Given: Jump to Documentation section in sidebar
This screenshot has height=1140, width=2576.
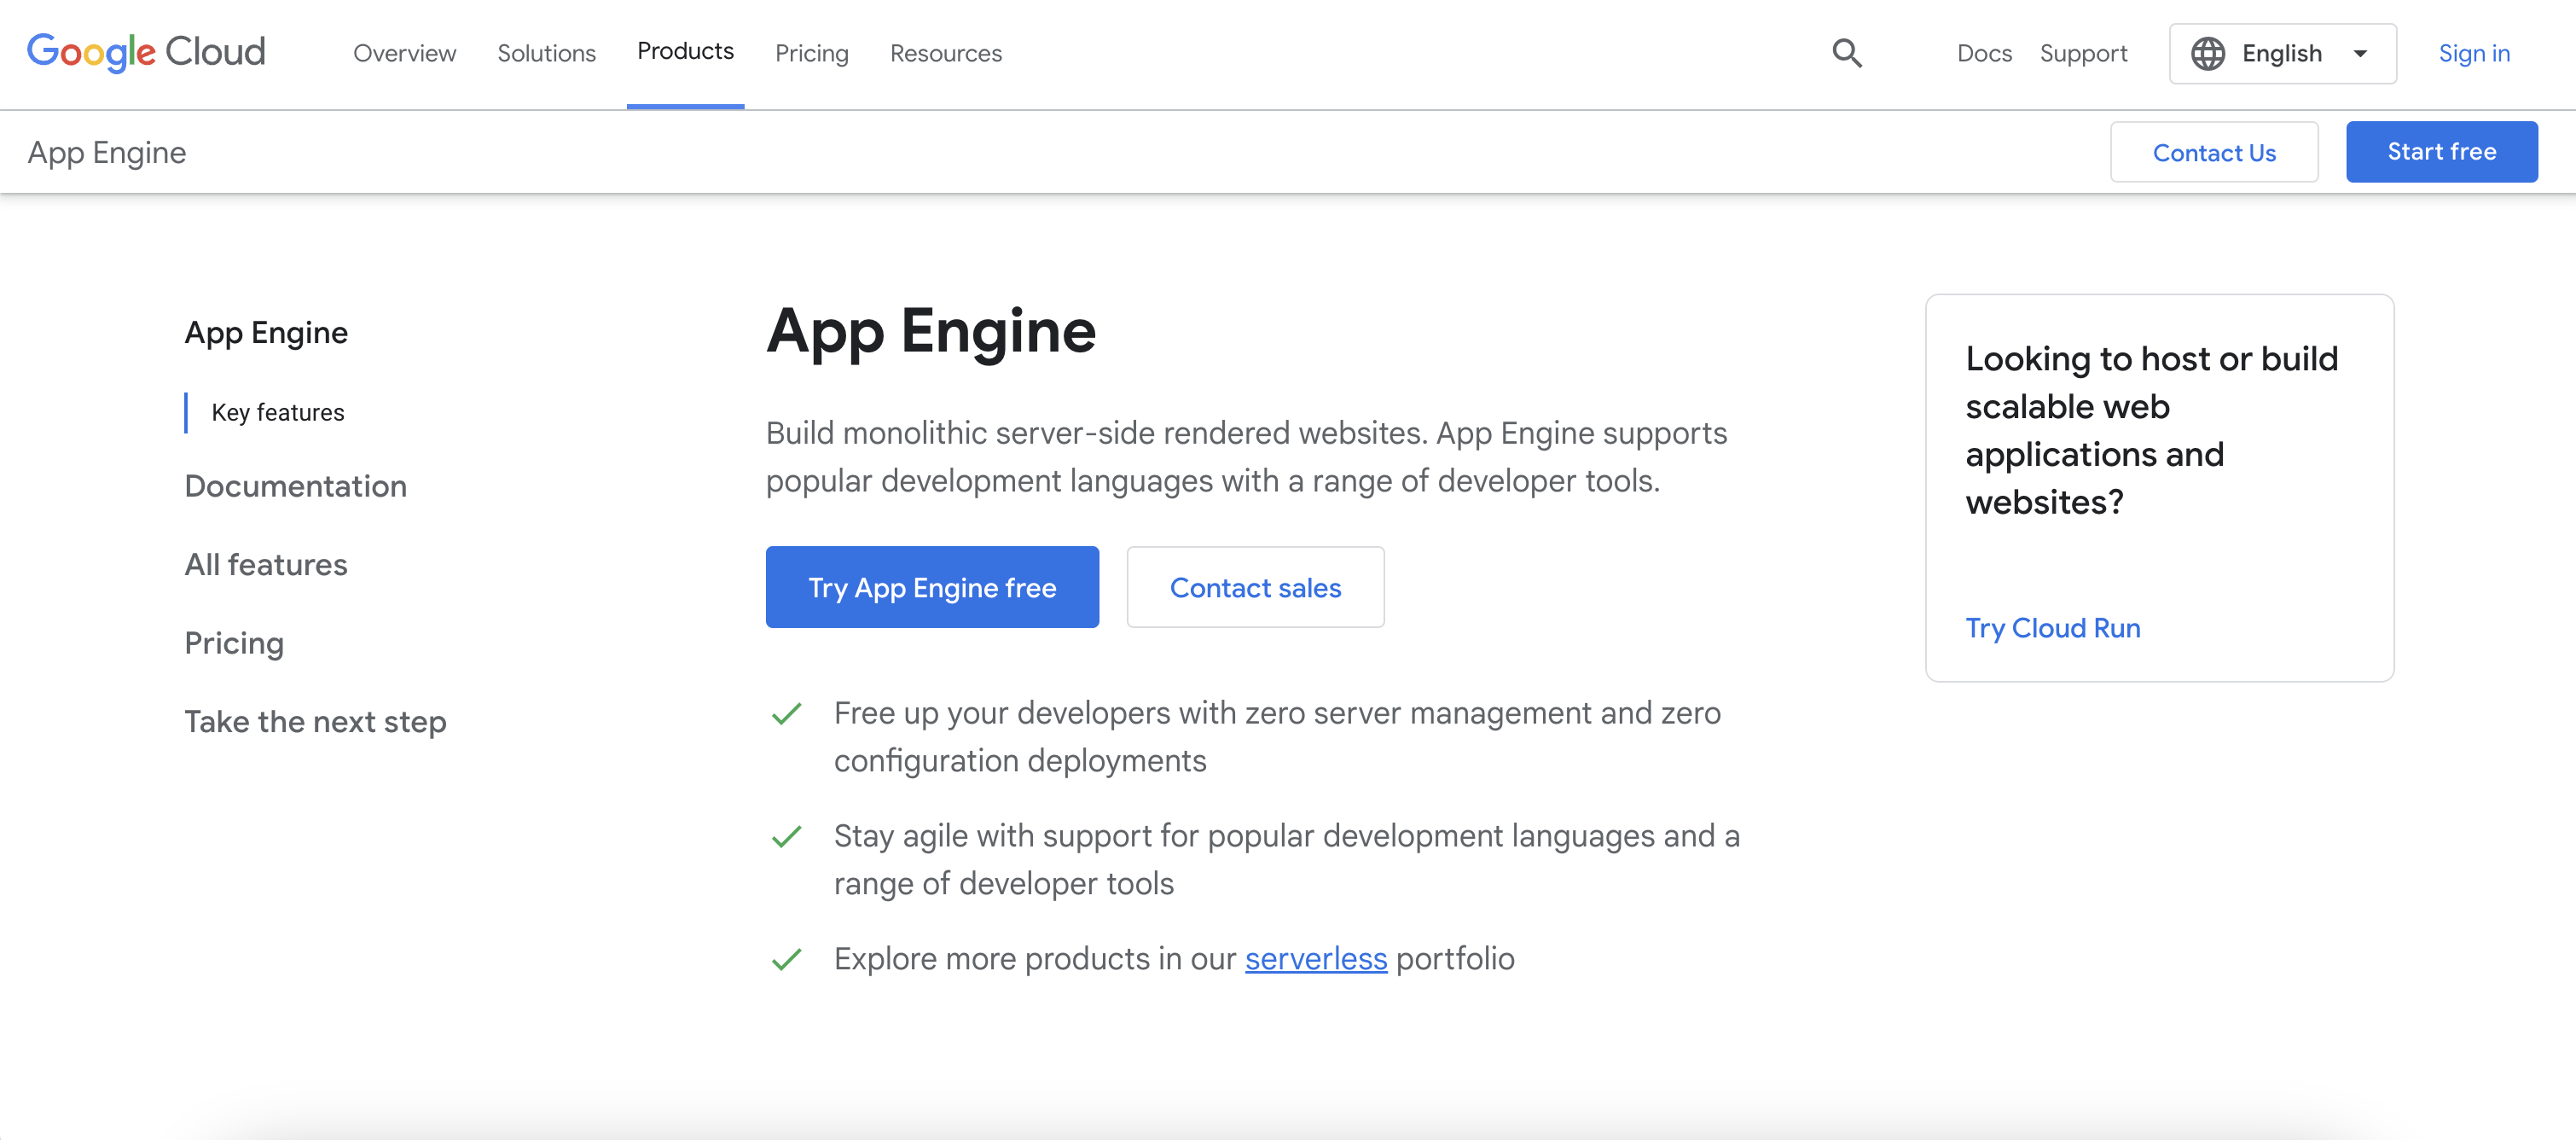Looking at the screenshot, I should (x=296, y=486).
